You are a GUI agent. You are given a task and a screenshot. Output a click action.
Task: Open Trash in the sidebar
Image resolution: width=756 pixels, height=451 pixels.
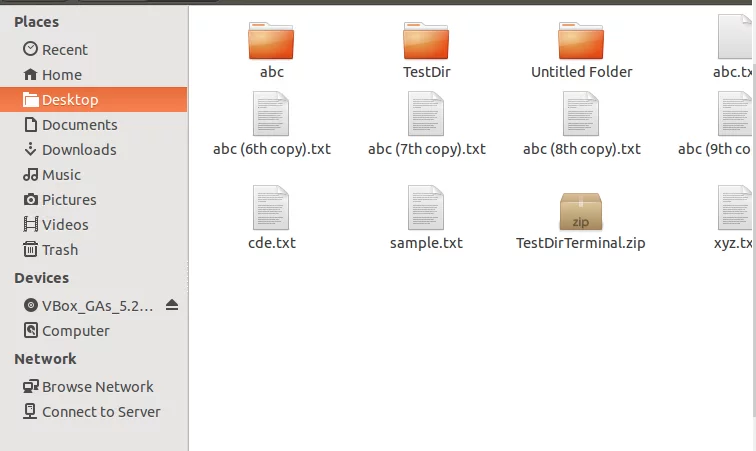pyautogui.click(x=60, y=249)
